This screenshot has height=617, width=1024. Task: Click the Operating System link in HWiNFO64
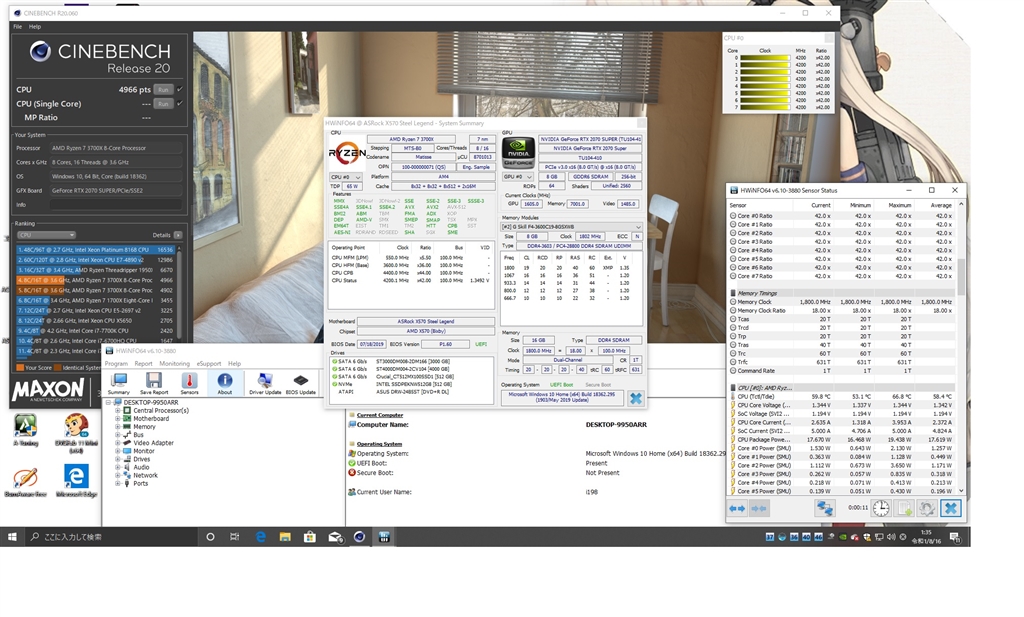(x=379, y=444)
